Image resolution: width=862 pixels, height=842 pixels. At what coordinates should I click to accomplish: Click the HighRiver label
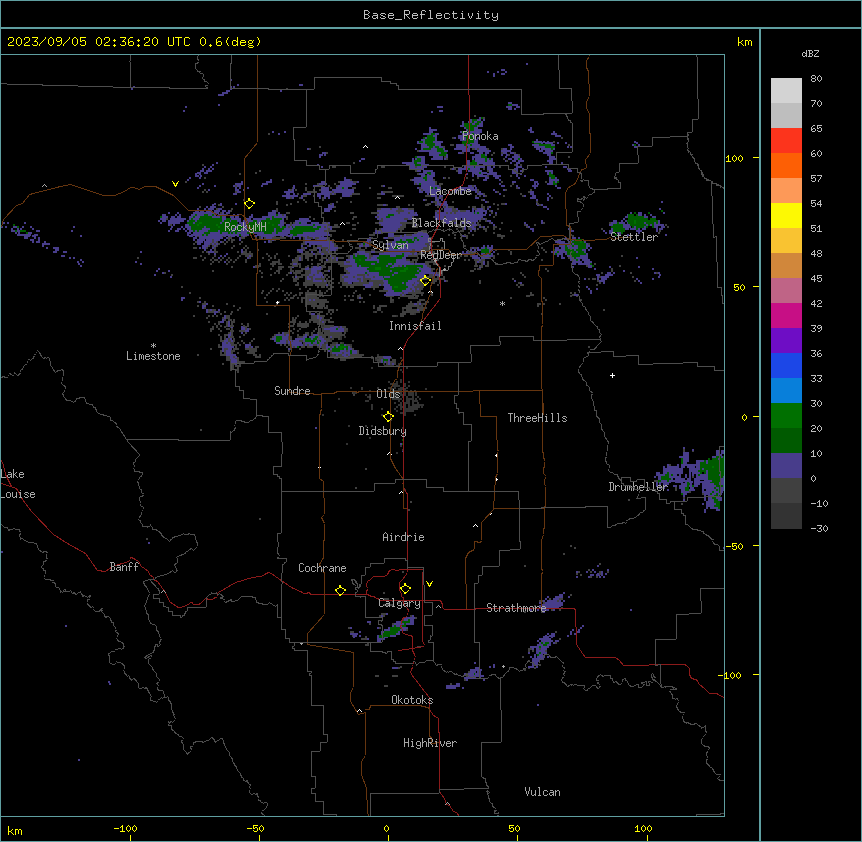(x=430, y=743)
